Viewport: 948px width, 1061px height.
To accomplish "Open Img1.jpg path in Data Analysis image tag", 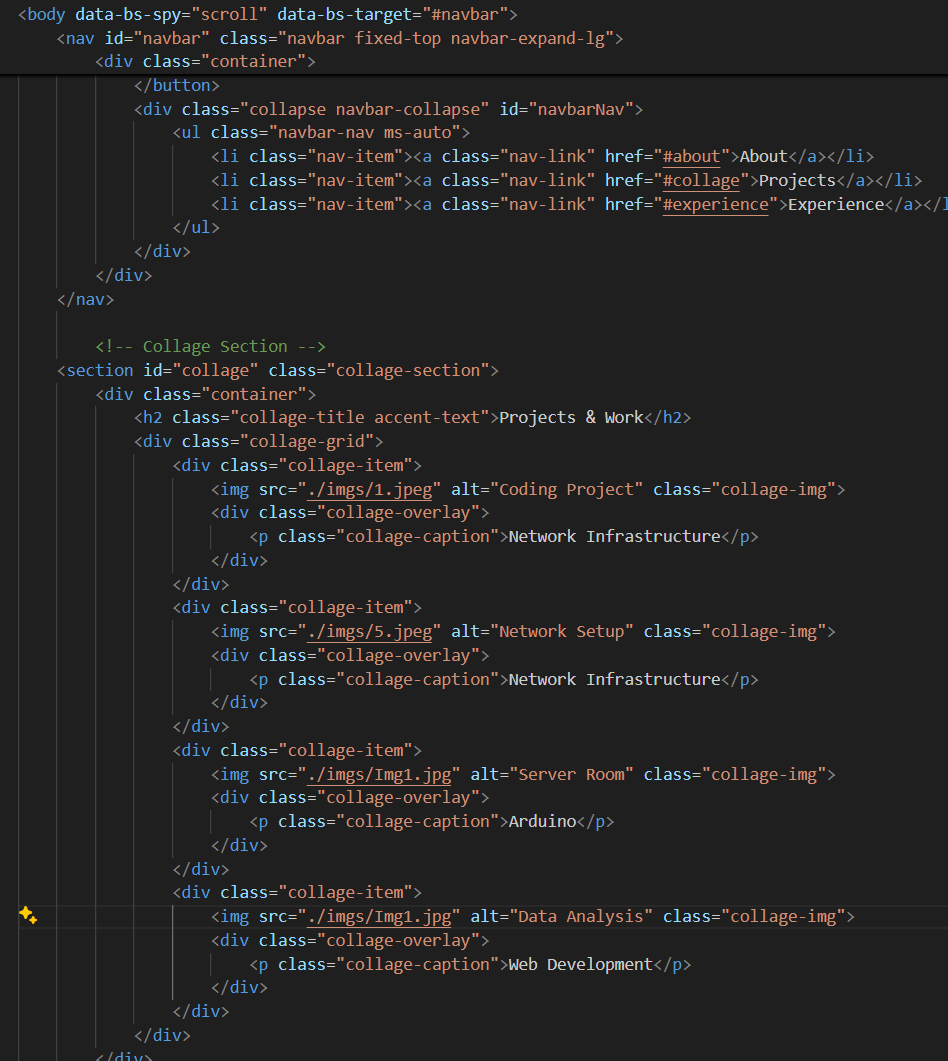I will [379, 916].
